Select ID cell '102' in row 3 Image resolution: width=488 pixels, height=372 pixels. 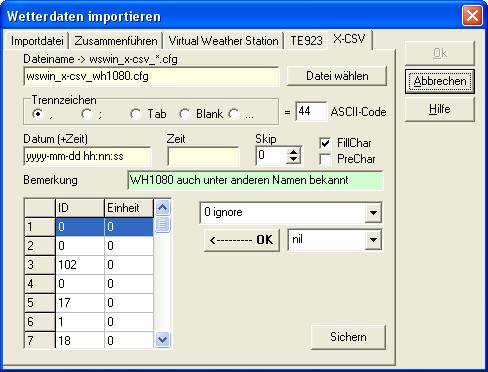pos(80,265)
